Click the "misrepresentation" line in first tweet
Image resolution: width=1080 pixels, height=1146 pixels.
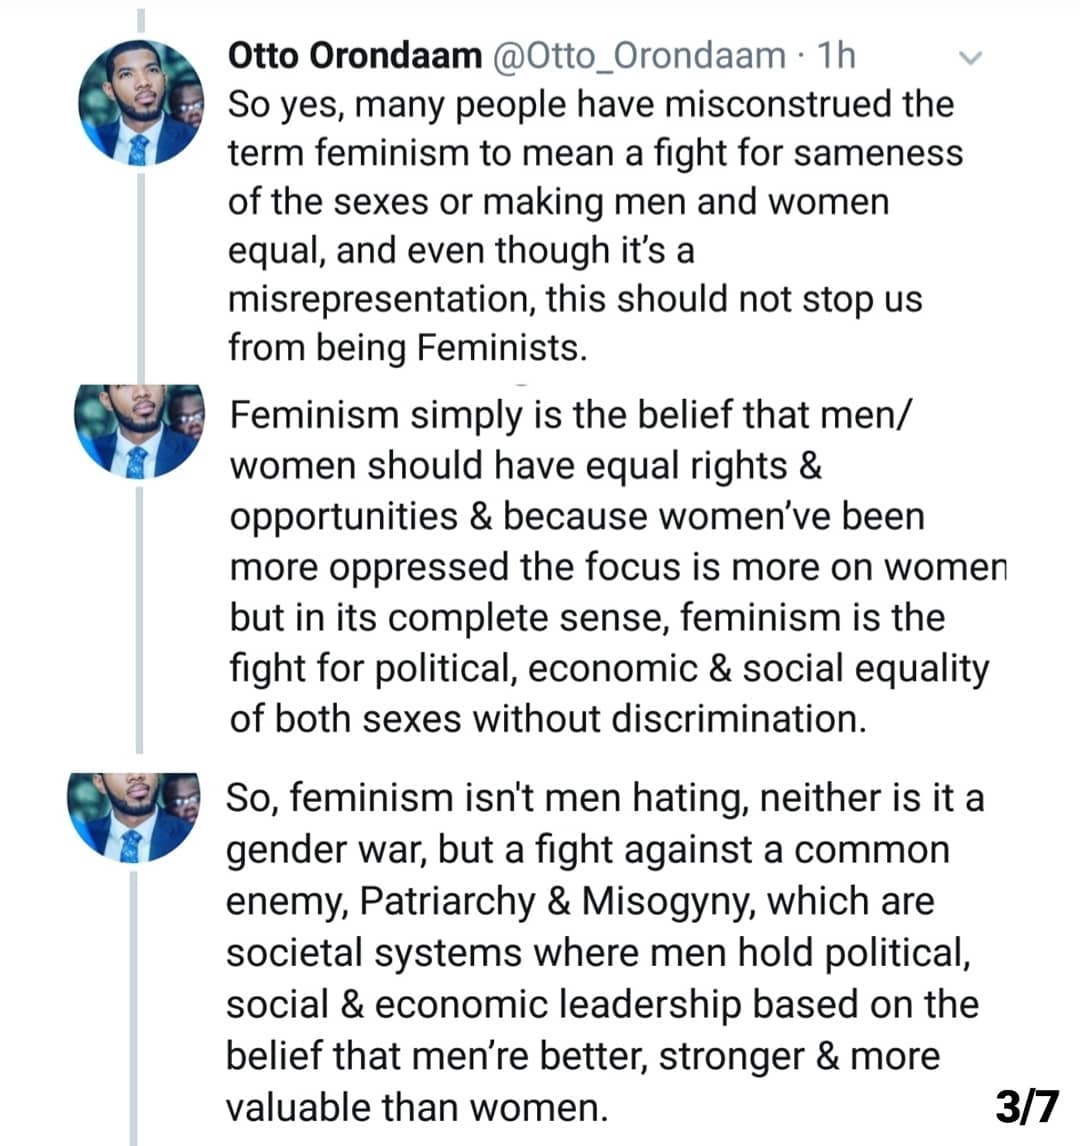click(x=575, y=300)
